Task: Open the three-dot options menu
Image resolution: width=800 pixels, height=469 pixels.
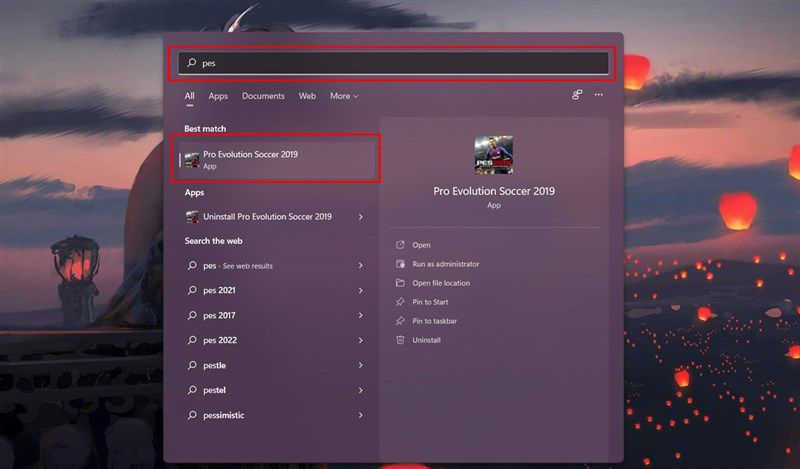Action: pos(598,95)
